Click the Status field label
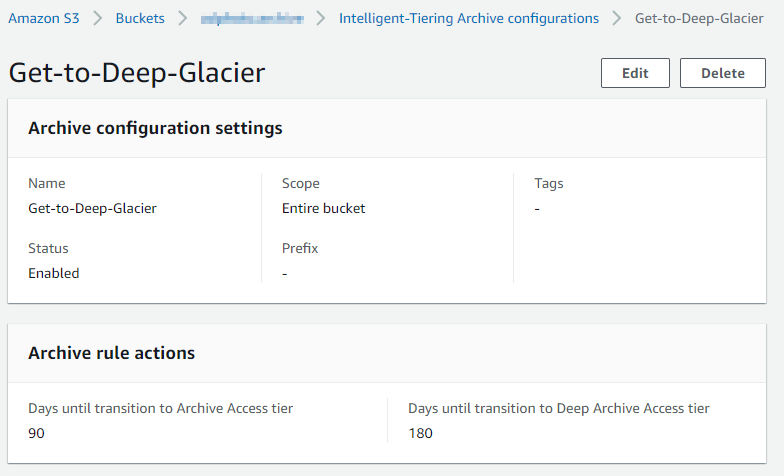 [48, 248]
